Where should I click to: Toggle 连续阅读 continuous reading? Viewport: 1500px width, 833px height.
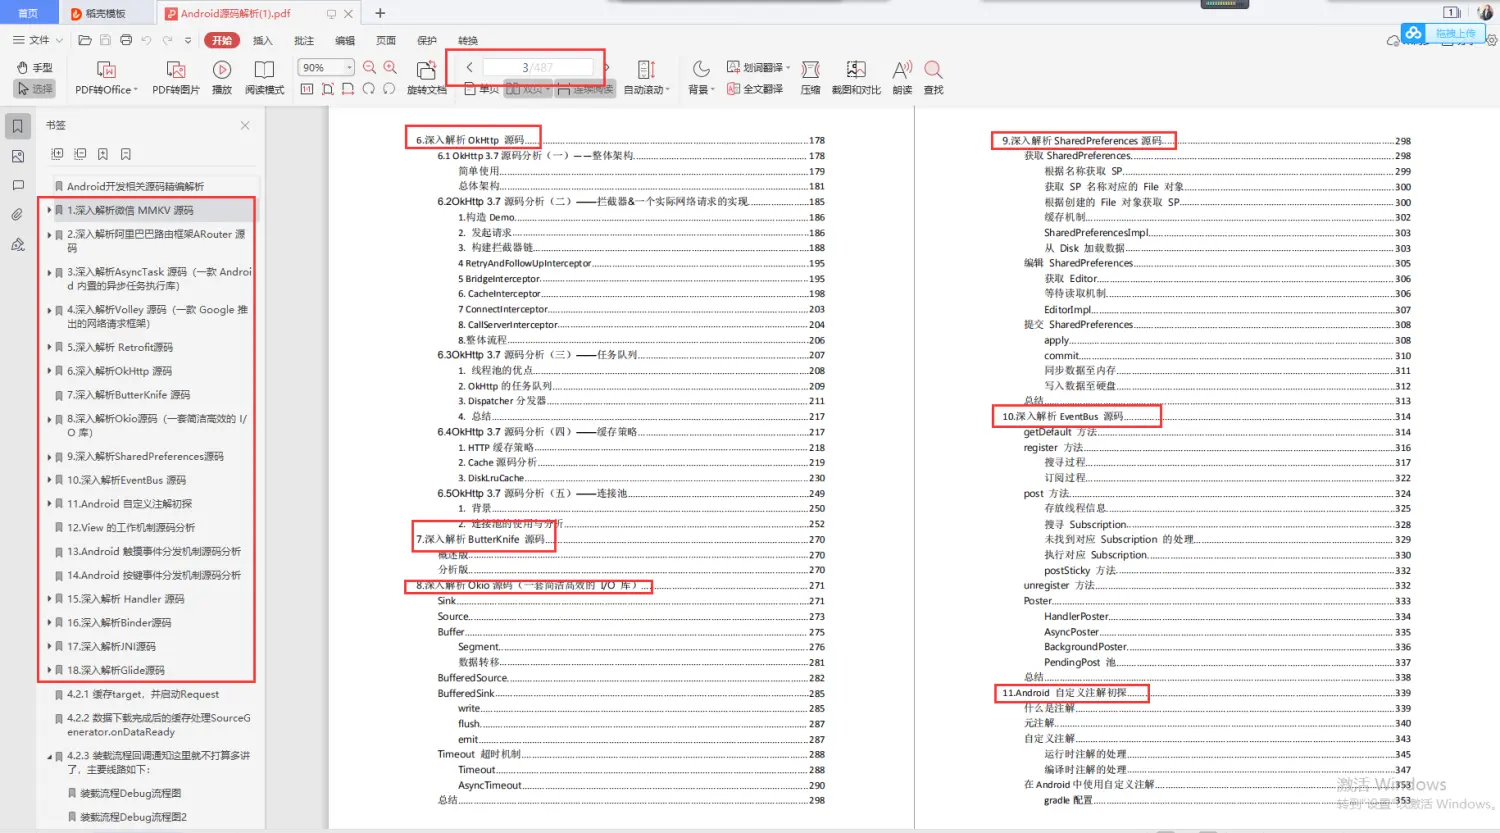(x=585, y=89)
